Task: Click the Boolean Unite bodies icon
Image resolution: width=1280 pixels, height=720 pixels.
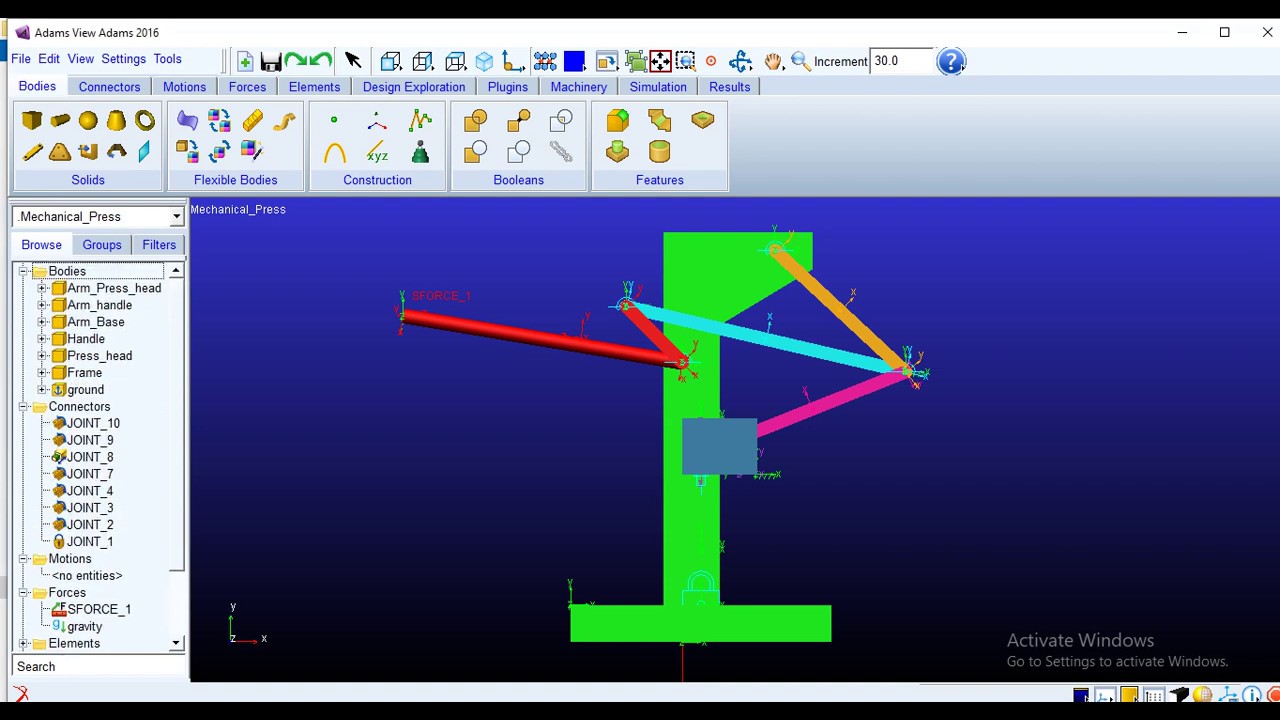Action: click(x=475, y=121)
